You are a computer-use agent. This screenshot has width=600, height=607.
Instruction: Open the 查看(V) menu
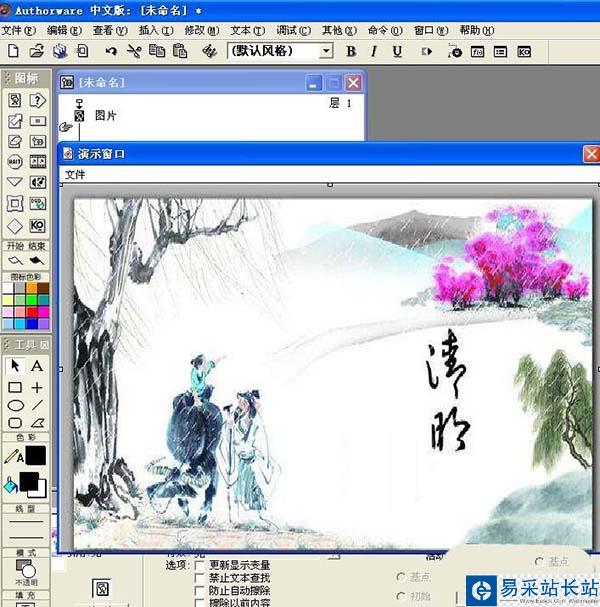110,30
